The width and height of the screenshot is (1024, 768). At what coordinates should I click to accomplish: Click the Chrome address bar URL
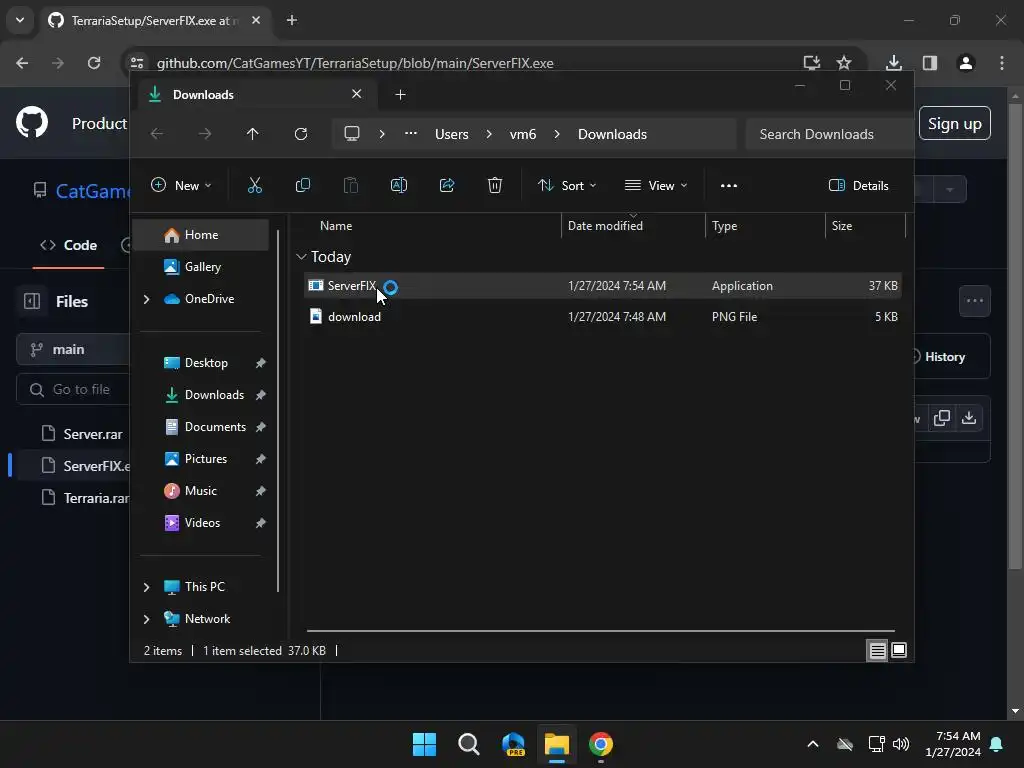355,63
